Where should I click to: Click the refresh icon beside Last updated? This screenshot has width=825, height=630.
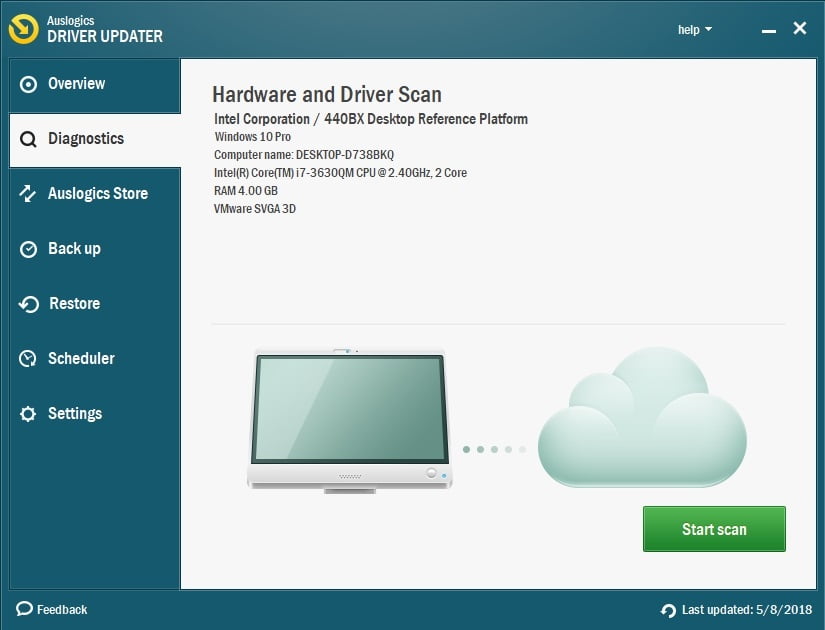point(669,610)
